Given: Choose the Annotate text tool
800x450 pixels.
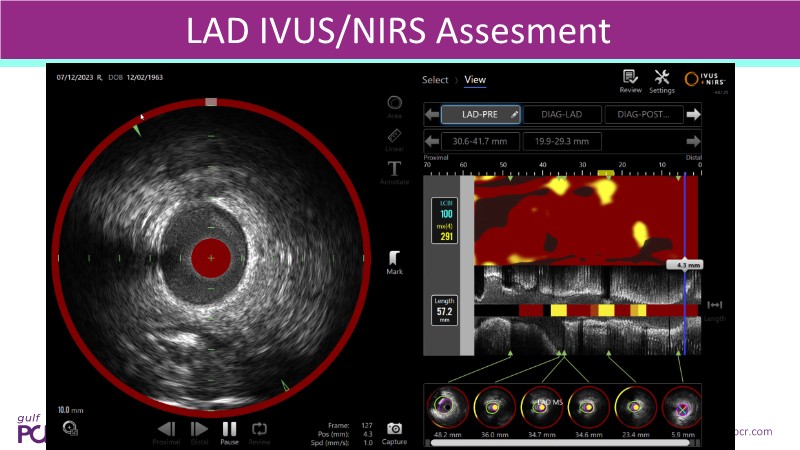Looking at the screenshot, I should click(395, 169).
